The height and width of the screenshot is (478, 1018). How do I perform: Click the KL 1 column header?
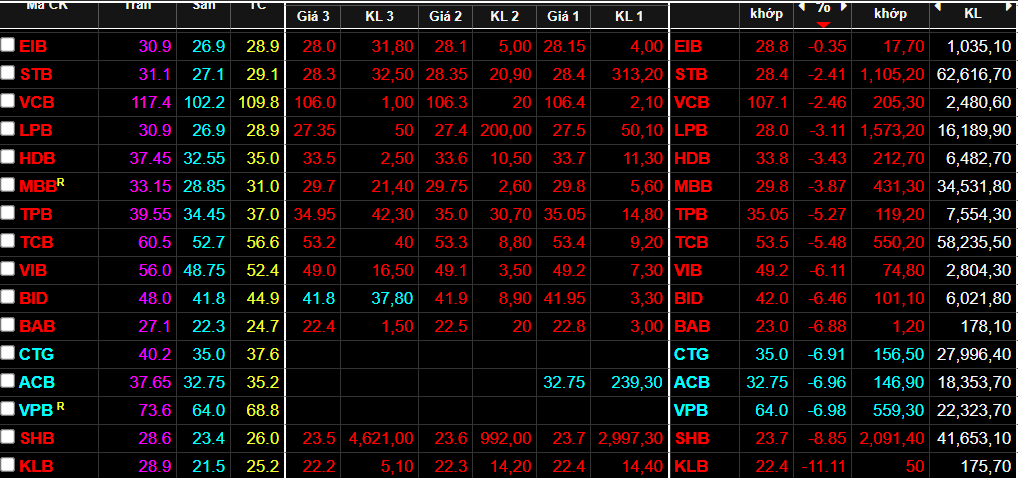629,16
